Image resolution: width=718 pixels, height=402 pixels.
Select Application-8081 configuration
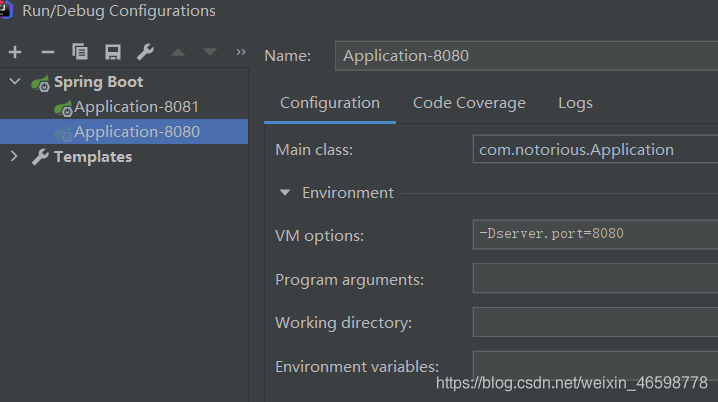[x=124, y=107]
